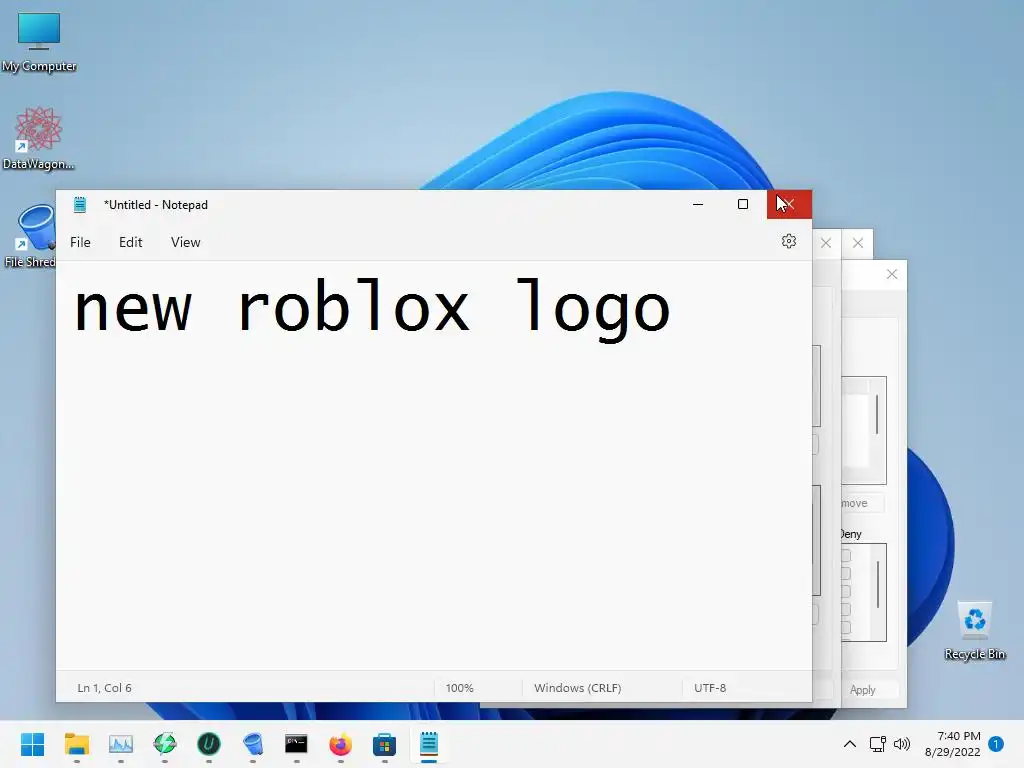The height and width of the screenshot is (768, 1024).
Task: Open Microsoft Store from the taskbar
Action: pos(385,744)
